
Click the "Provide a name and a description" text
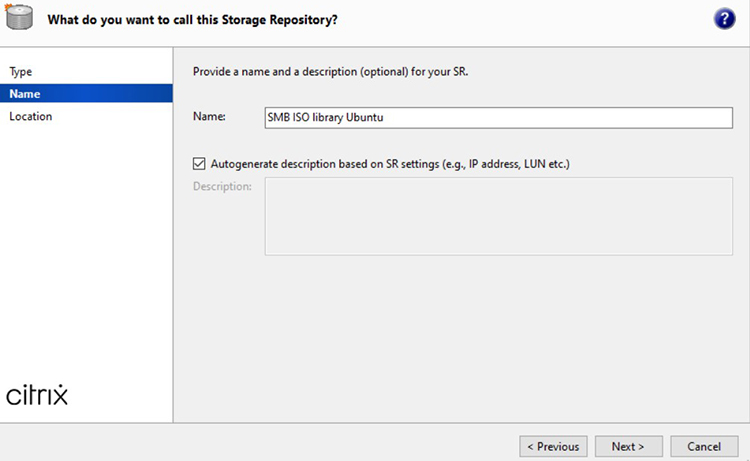[x=330, y=72]
